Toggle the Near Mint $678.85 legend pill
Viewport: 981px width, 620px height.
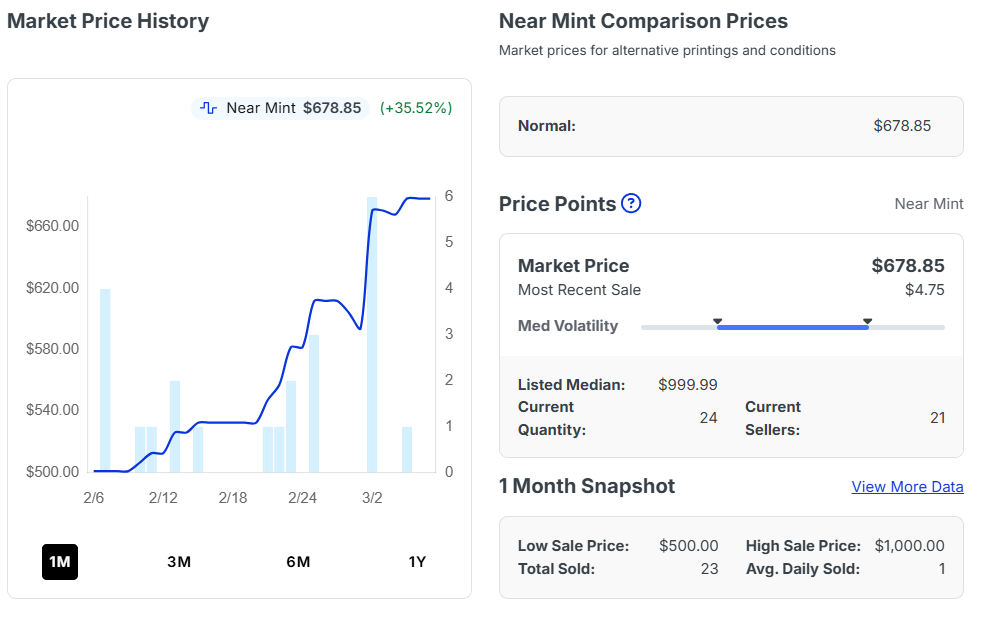point(281,108)
